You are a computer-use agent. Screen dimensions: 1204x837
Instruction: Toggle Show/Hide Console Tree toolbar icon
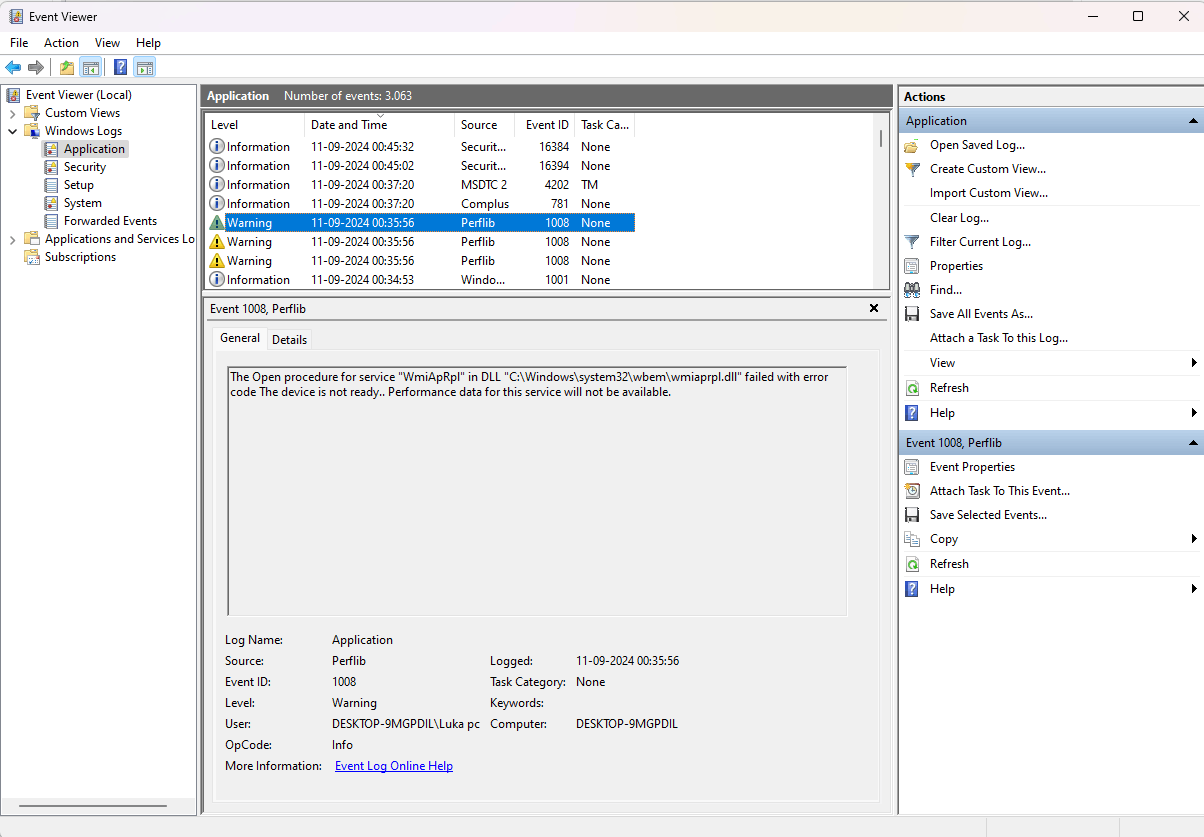[x=91, y=67]
